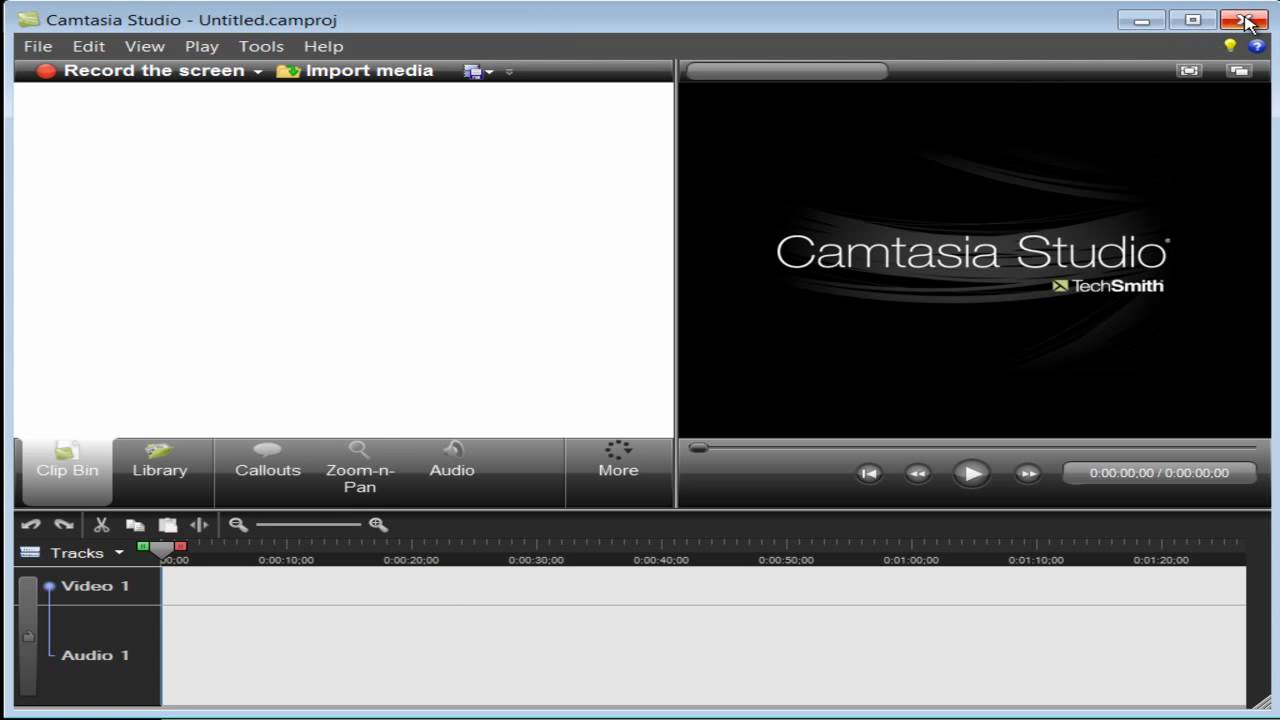This screenshot has height=720, width=1280.
Task: Click the Paste clipboard icon
Action: [x=168, y=524]
